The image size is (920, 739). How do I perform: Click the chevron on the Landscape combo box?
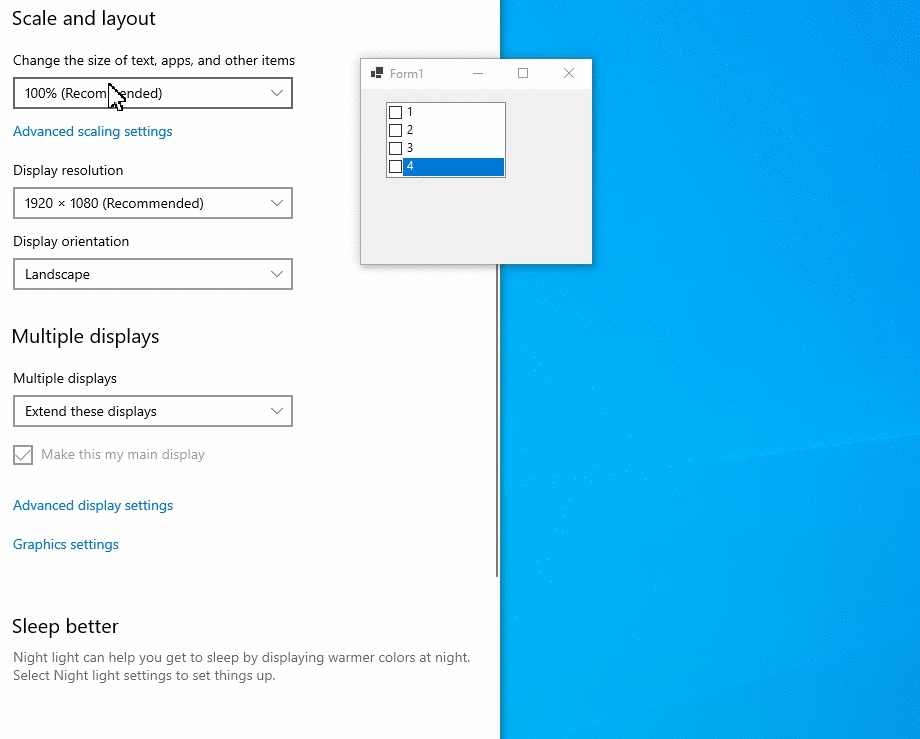(278, 274)
